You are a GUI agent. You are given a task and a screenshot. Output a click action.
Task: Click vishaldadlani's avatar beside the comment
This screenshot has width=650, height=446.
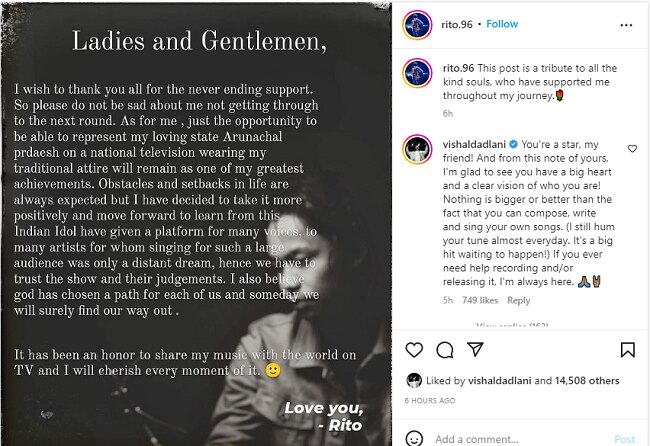point(416,149)
